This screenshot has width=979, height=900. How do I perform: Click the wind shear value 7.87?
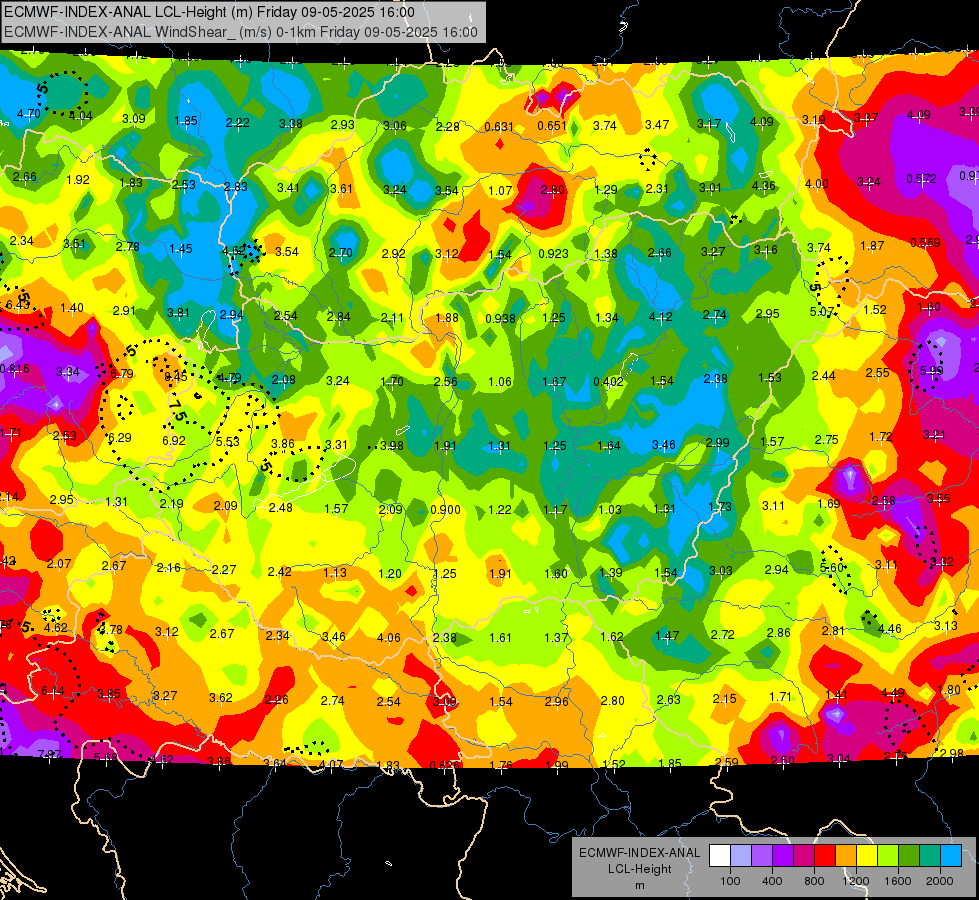point(49,754)
